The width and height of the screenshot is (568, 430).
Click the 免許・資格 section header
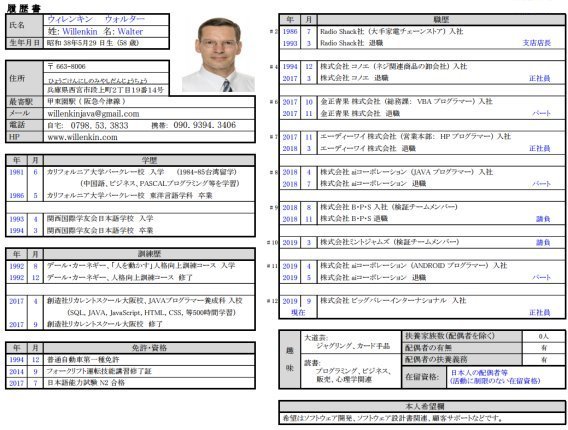pos(149,348)
